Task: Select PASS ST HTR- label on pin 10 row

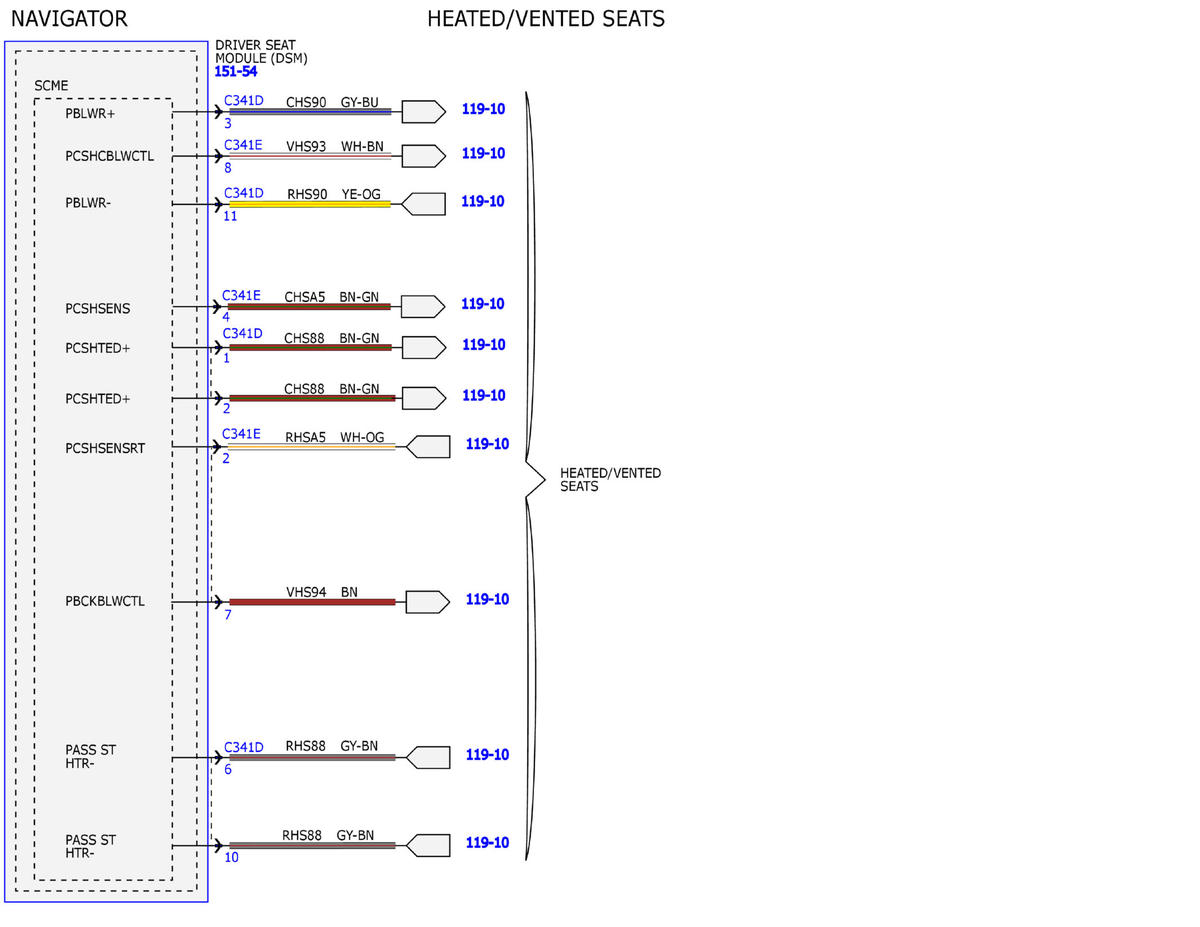Action: pyautogui.click(x=90, y=846)
